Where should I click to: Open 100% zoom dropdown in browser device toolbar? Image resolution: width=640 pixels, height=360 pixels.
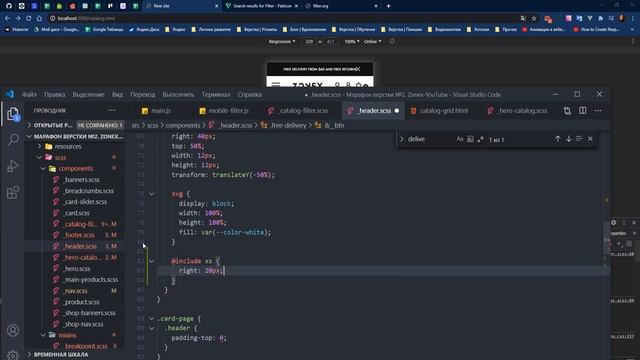tap(352, 42)
